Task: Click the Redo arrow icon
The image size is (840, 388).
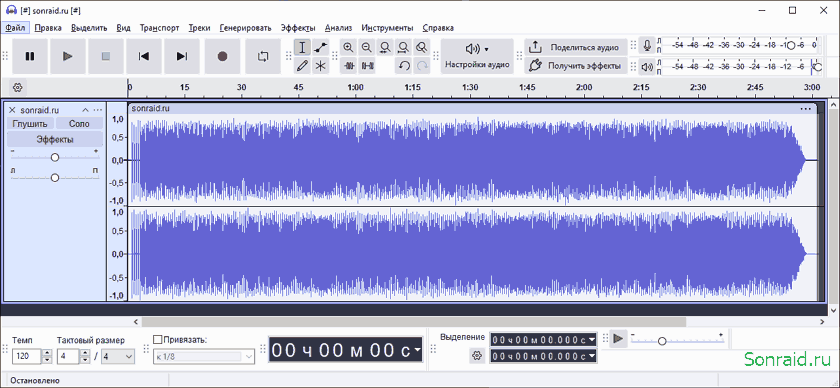Action: [x=422, y=65]
